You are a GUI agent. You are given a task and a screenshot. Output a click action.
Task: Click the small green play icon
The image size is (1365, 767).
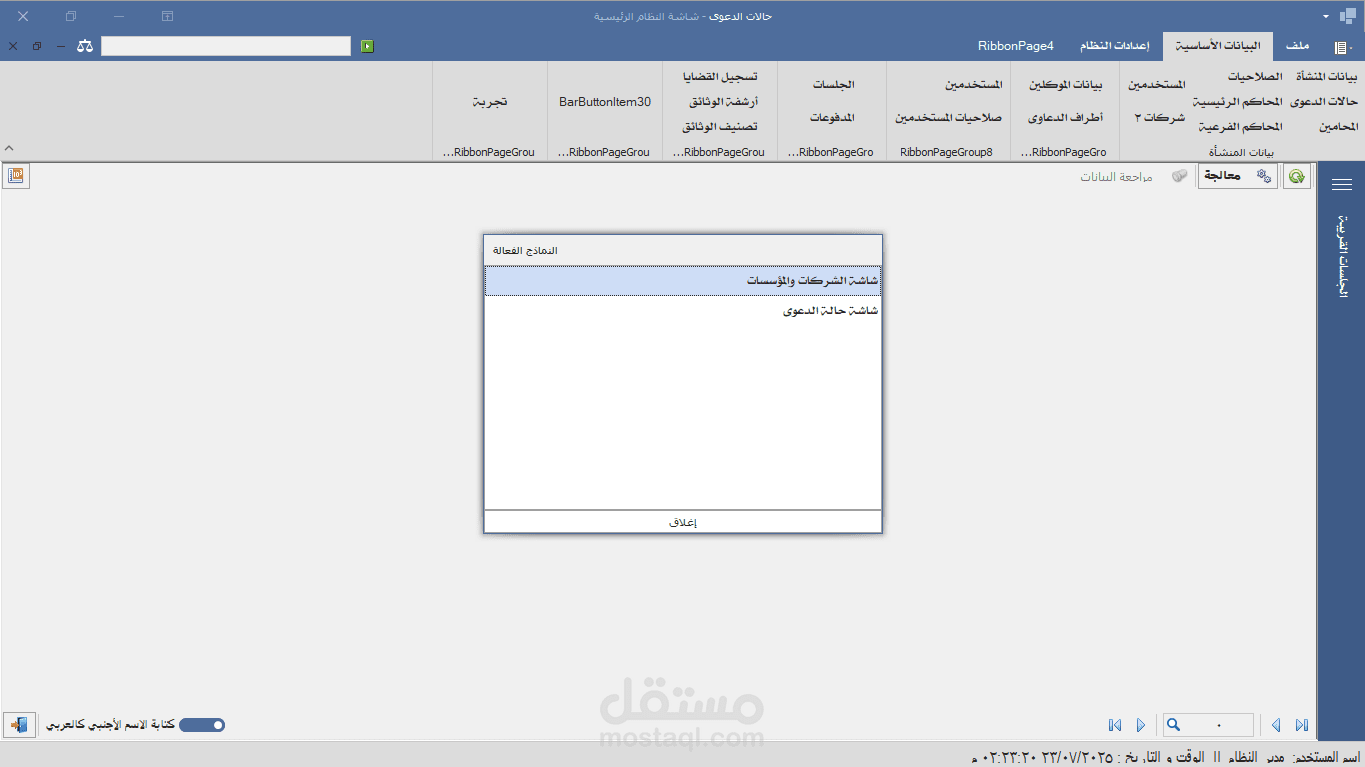367,46
